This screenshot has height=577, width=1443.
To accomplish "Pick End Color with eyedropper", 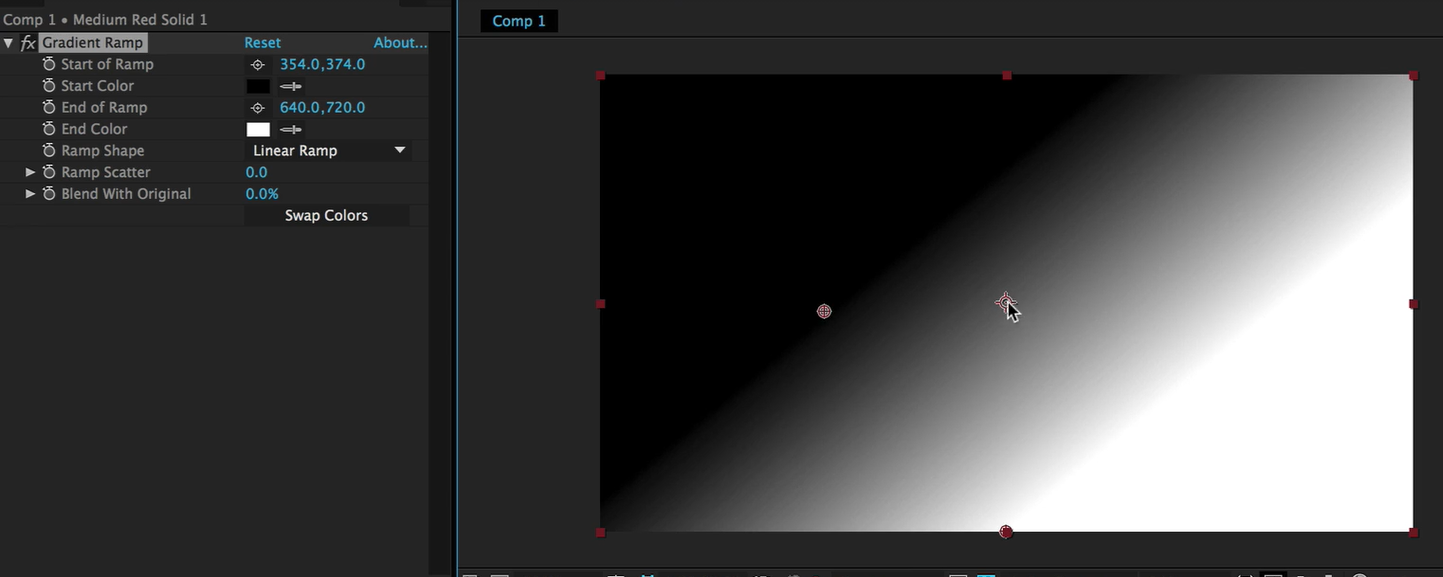I will (x=291, y=129).
